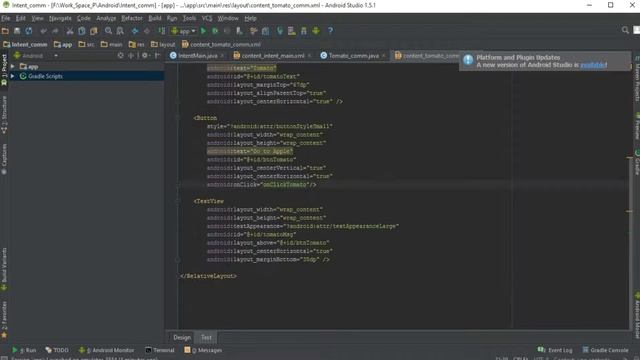This screenshot has width=640, height=360.
Task: Click the Redo toolbar icon
Action: [55, 31]
